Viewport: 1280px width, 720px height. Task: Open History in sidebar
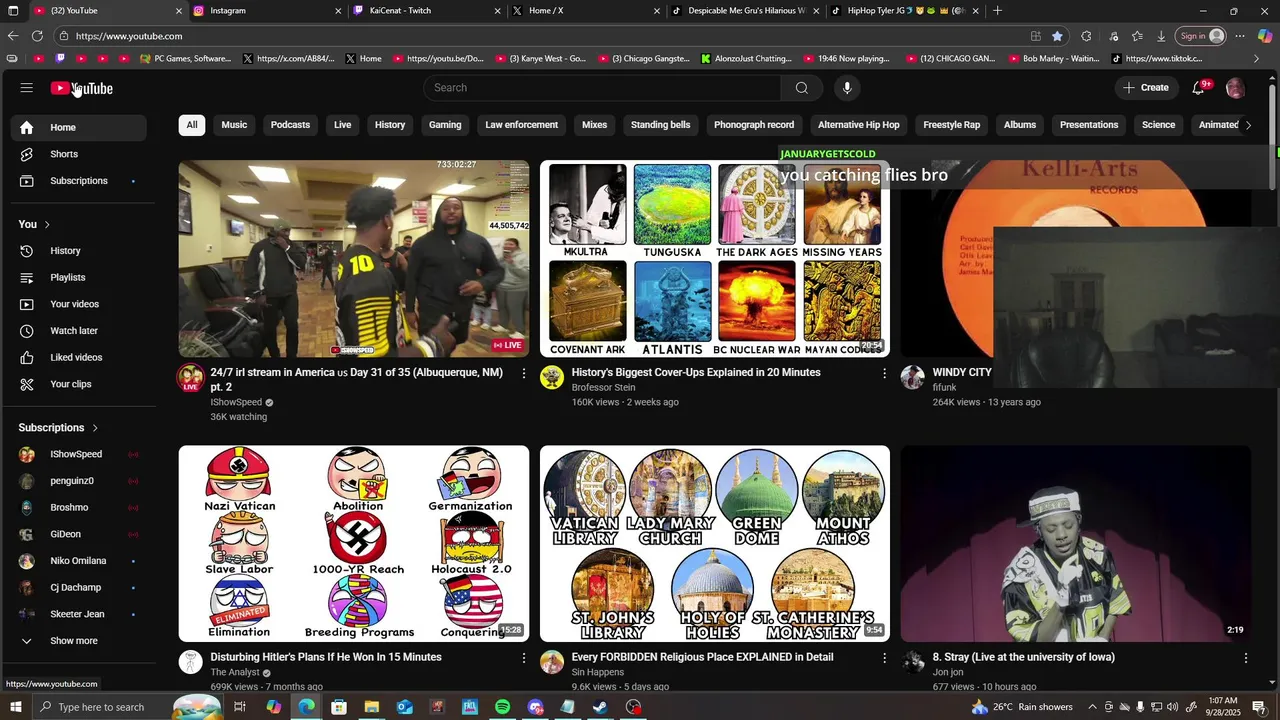[x=78, y=251]
